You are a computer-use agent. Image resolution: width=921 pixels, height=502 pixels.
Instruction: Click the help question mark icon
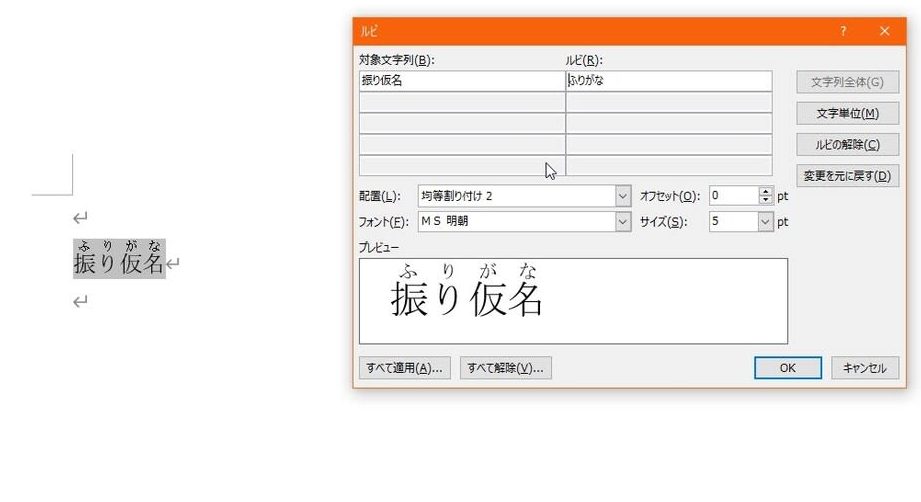coord(843,31)
